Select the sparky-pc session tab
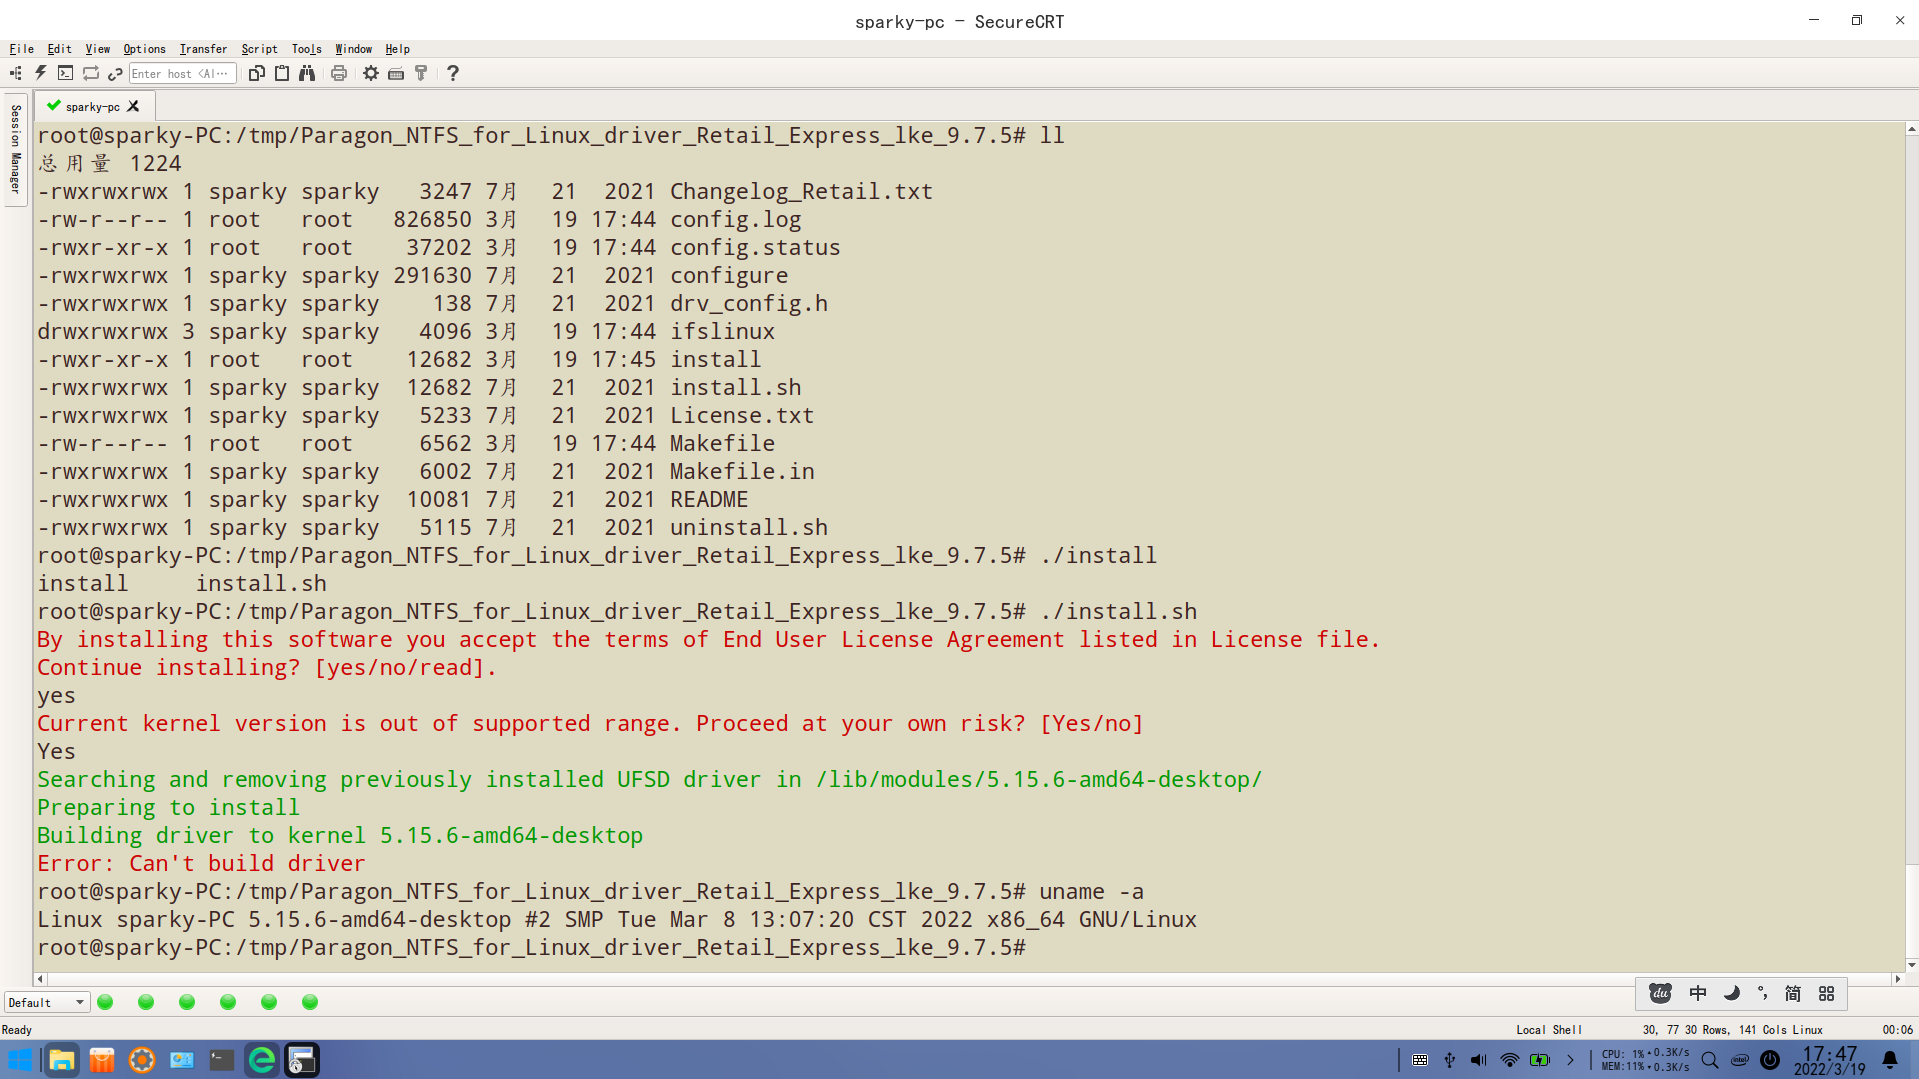Image resolution: width=1919 pixels, height=1079 pixels. [x=92, y=106]
